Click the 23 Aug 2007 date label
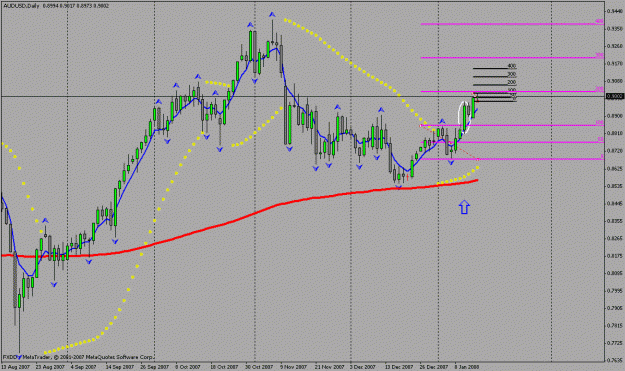625x371 pixels. click(50, 367)
